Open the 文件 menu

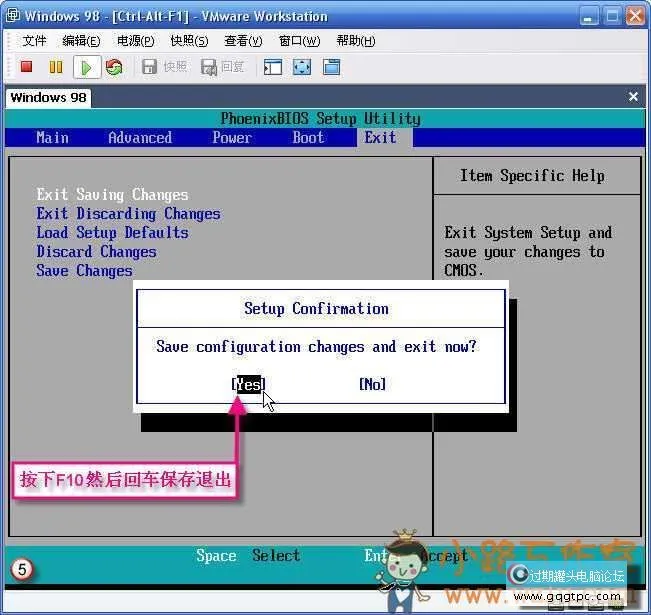pyautogui.click(x=34, y=41)
